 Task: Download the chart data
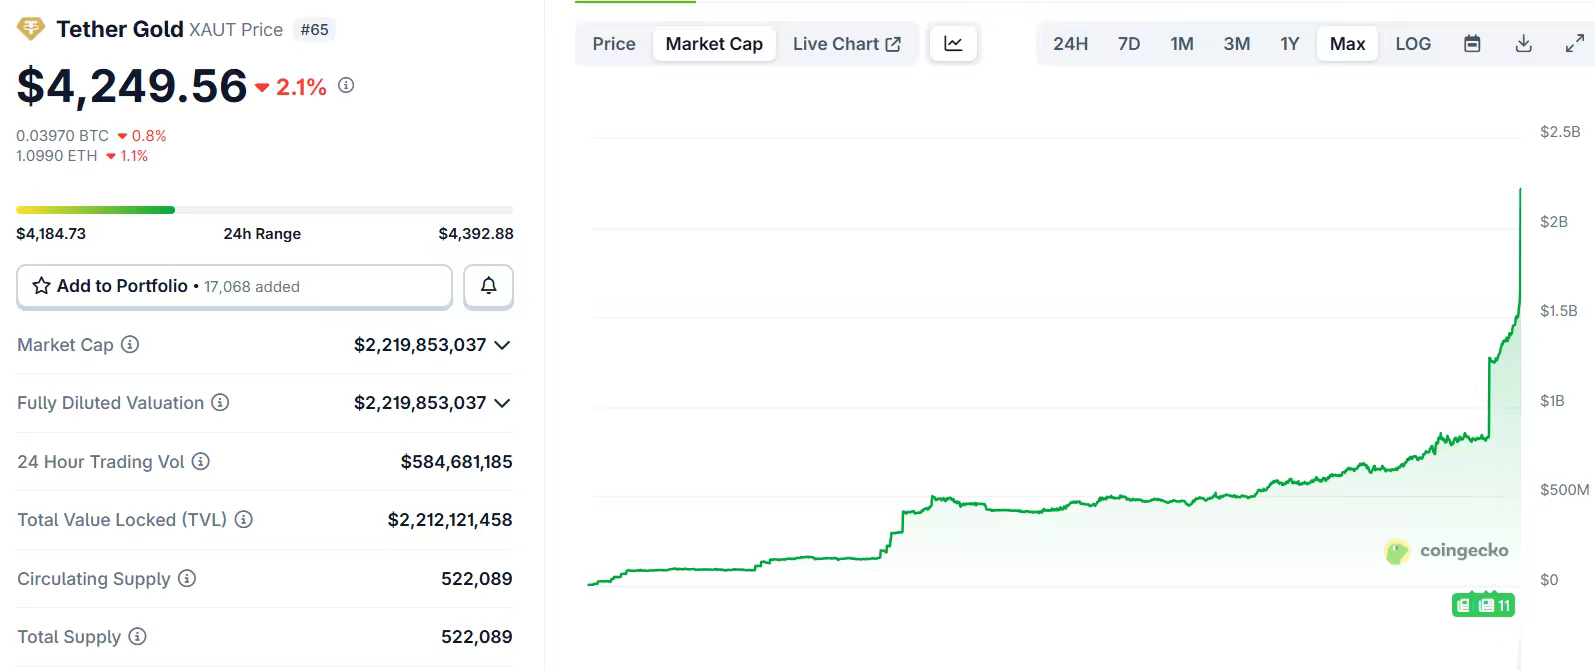coord(1523,44)
